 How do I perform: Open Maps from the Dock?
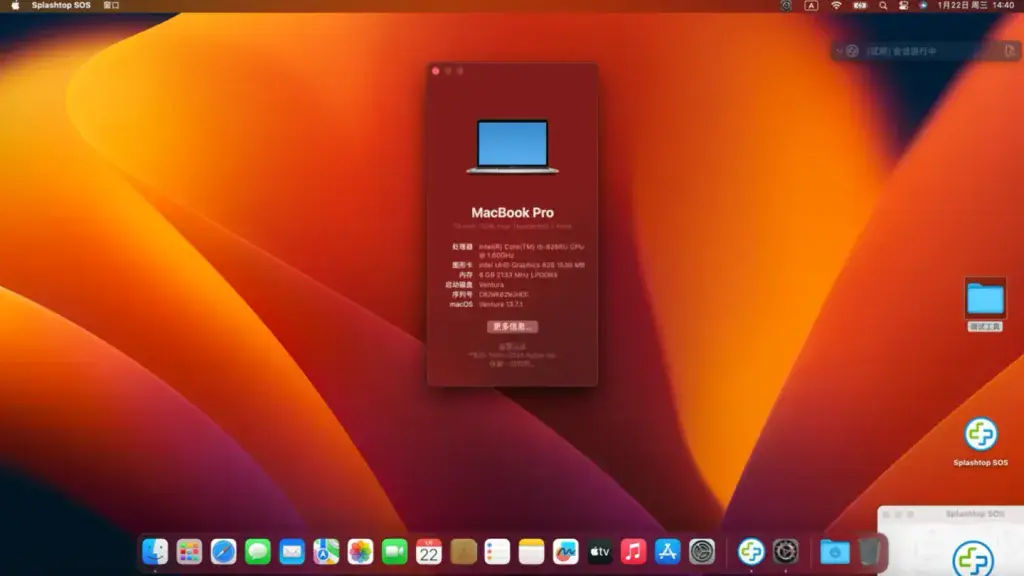pos(326,552)
